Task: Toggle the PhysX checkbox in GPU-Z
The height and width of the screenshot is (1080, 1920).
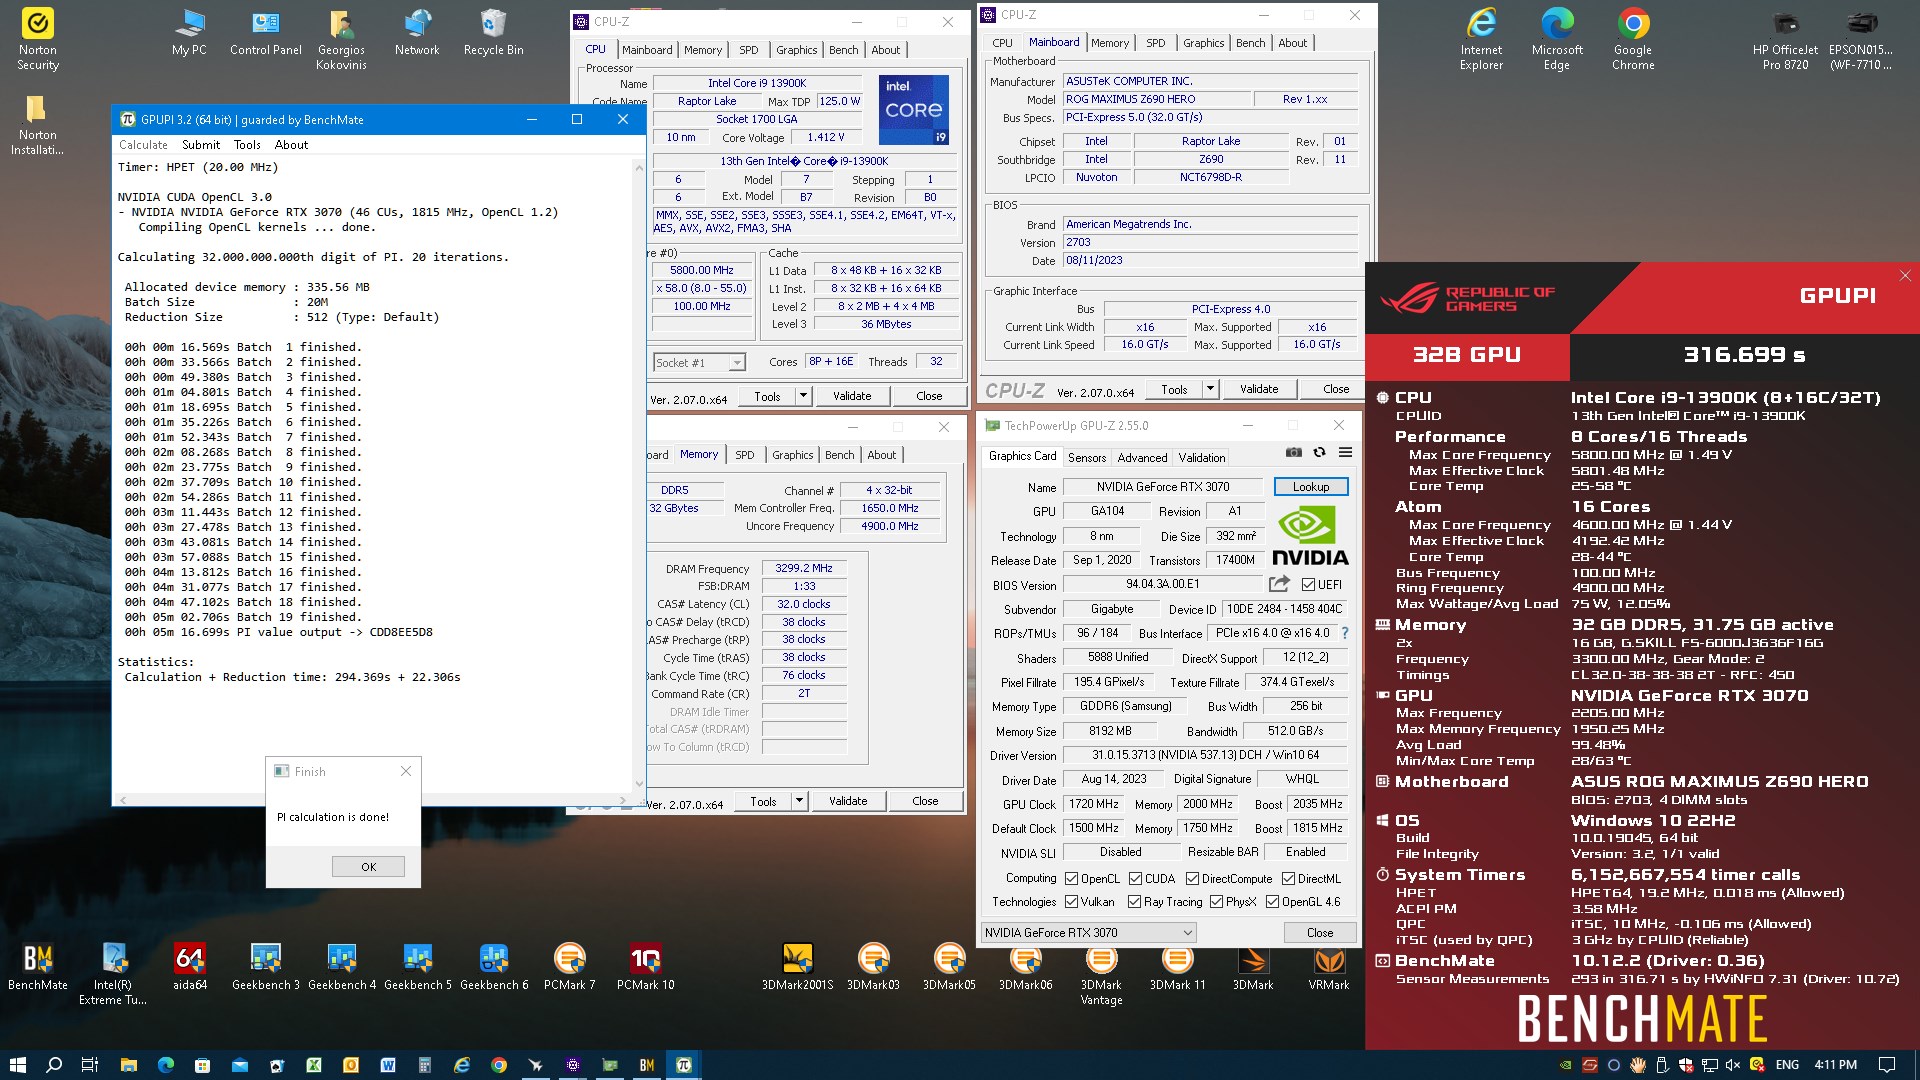Action: pos(1217,902)
